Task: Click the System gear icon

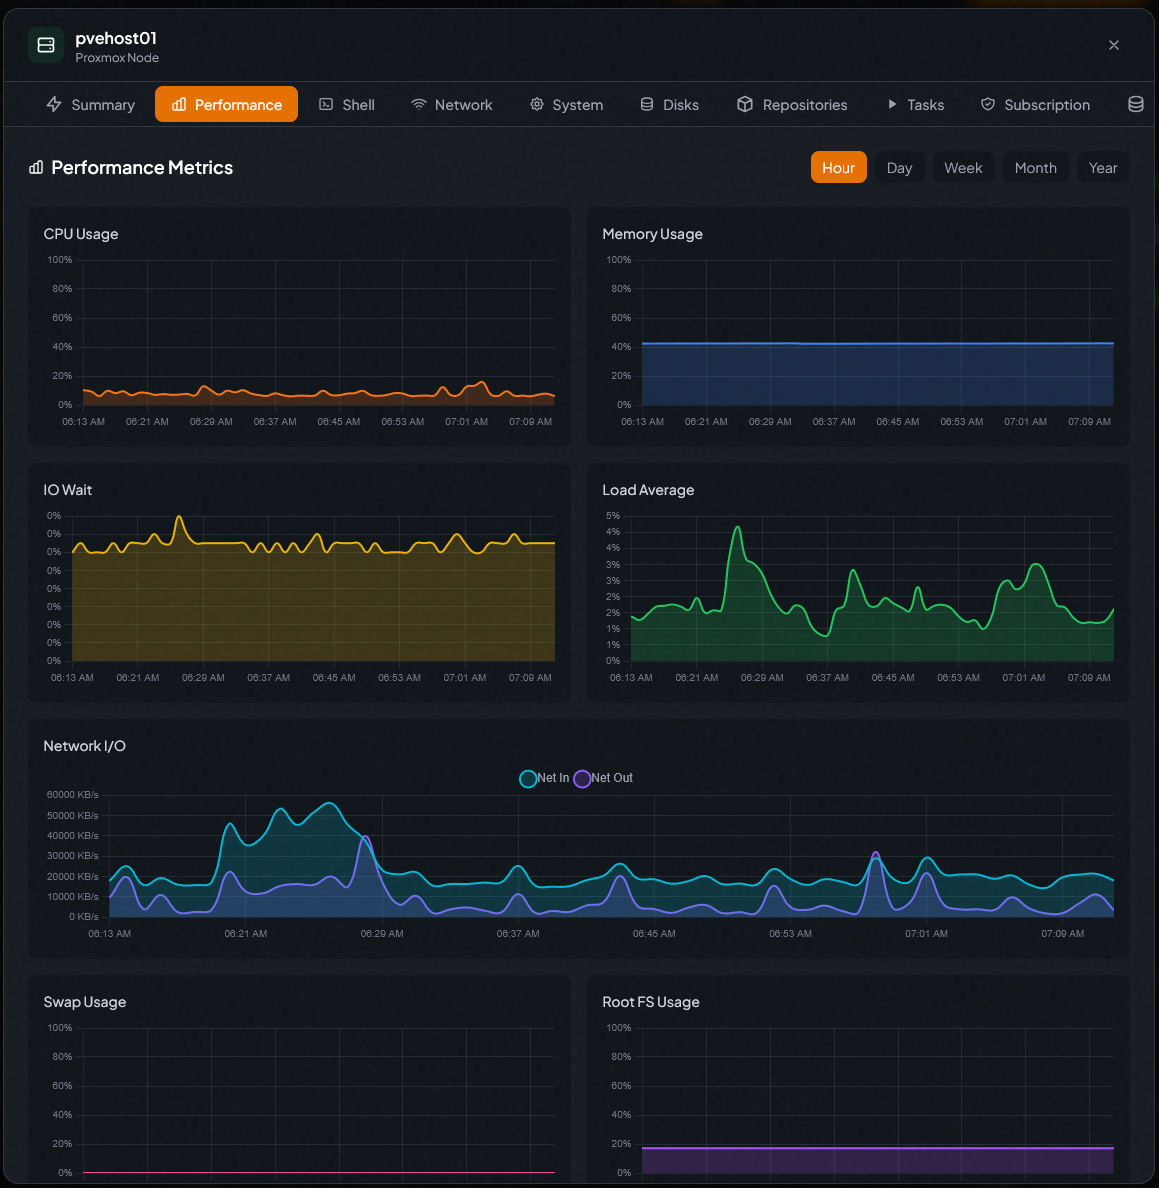Action: click(x=537, y=104)
